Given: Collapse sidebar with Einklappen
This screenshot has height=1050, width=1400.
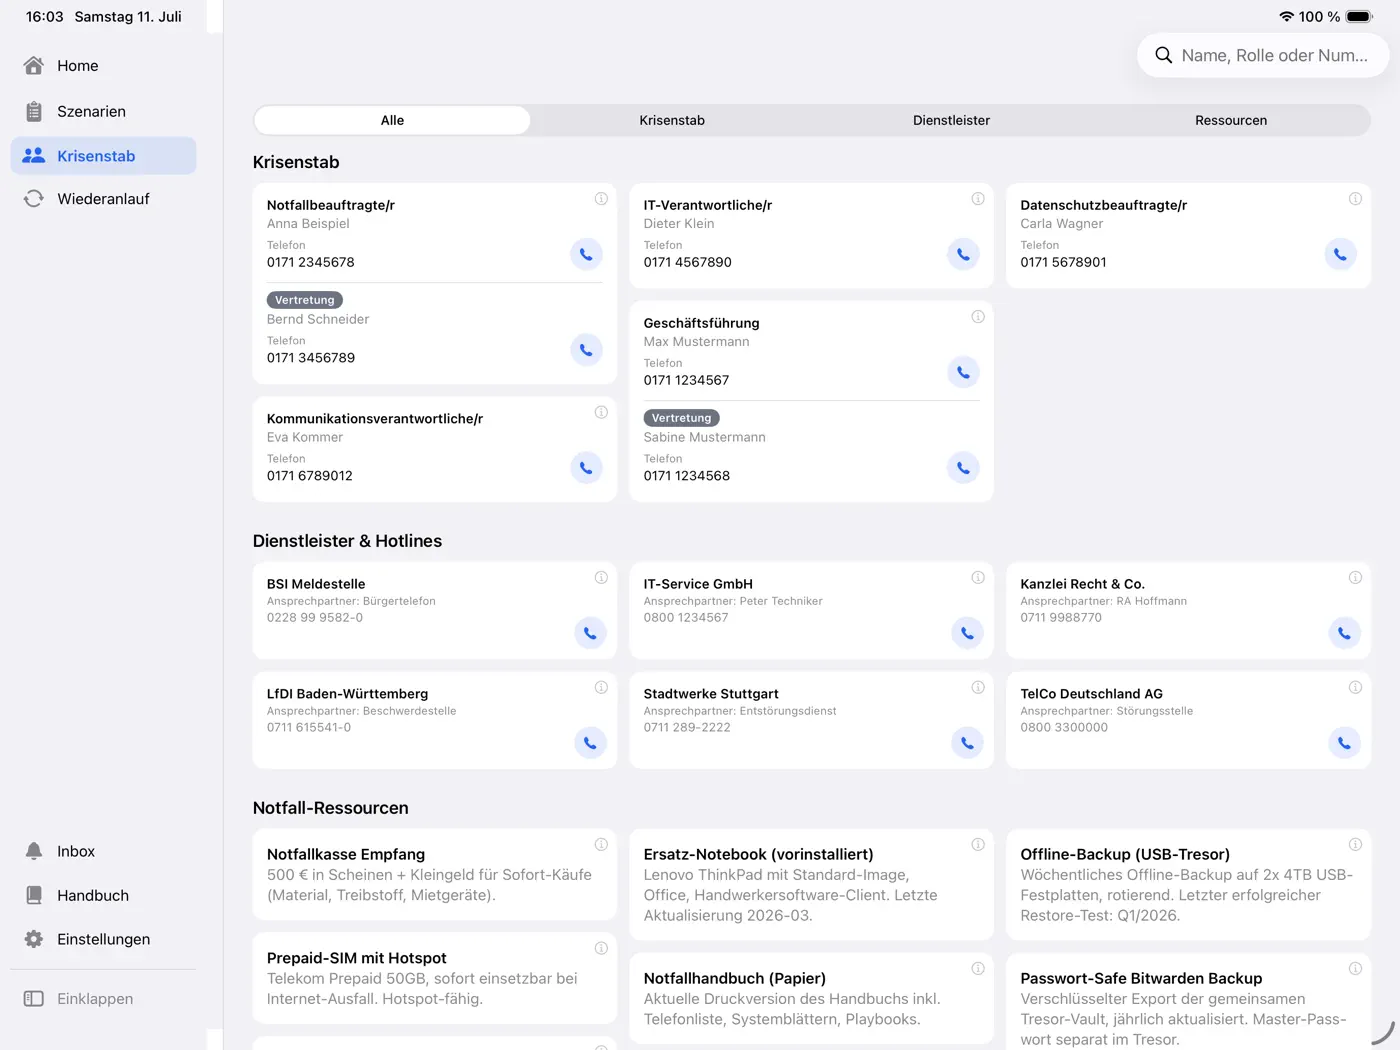Looking at the screenshot, I should point(103,998).
